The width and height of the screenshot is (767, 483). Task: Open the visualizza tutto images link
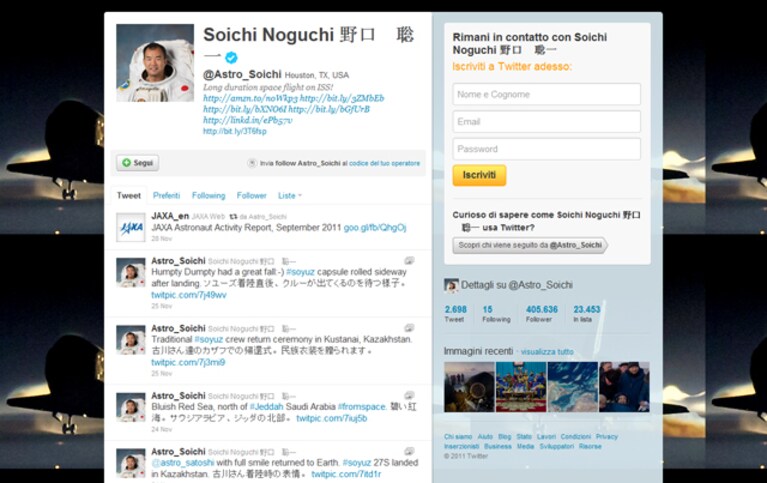tap(547, 352)
